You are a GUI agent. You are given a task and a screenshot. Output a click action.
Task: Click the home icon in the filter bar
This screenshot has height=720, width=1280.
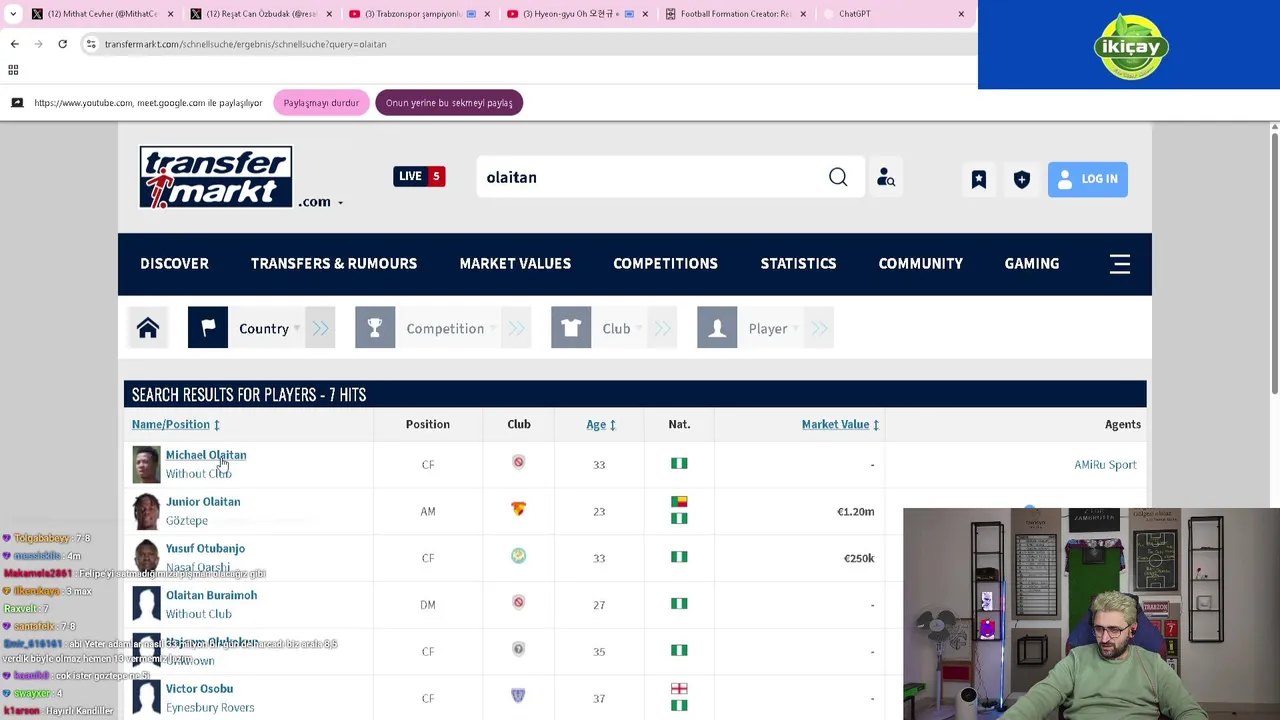[x=148, y=328]
